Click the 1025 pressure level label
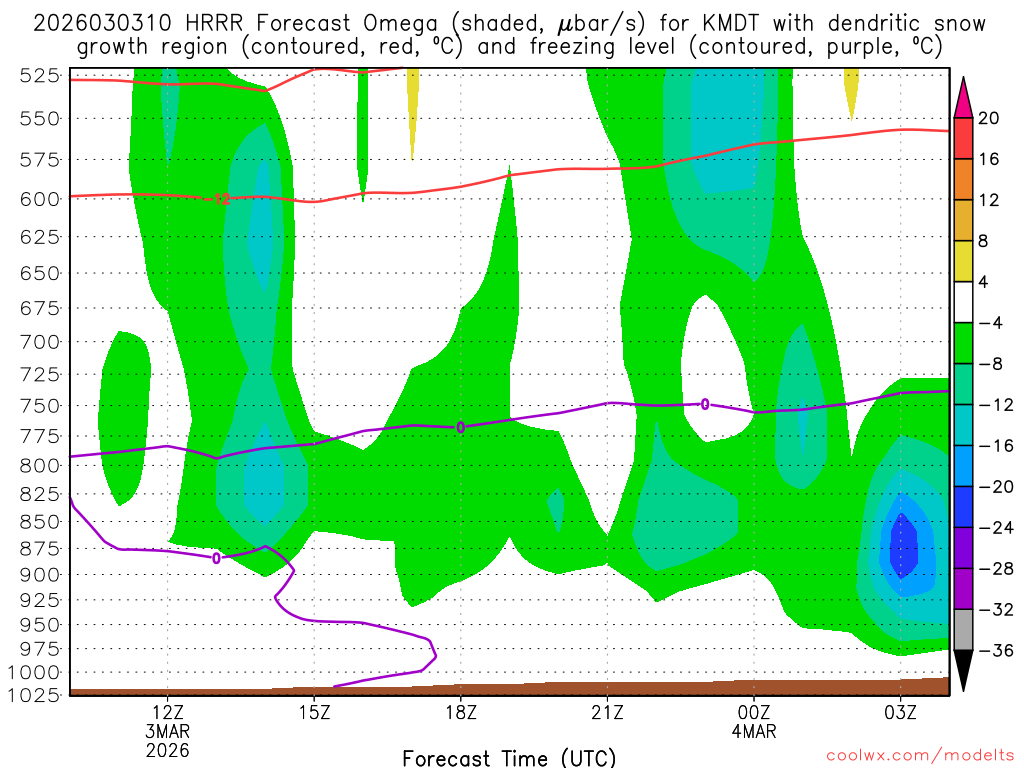1024x768 pixels. point(34,694)
